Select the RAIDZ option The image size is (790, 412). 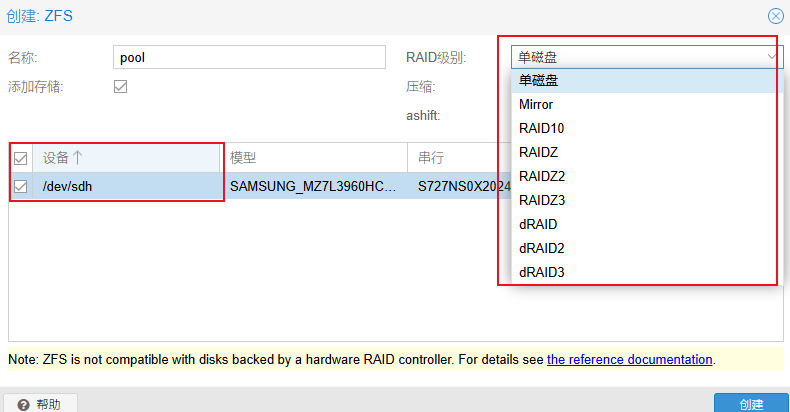click(x=538, y=152)
